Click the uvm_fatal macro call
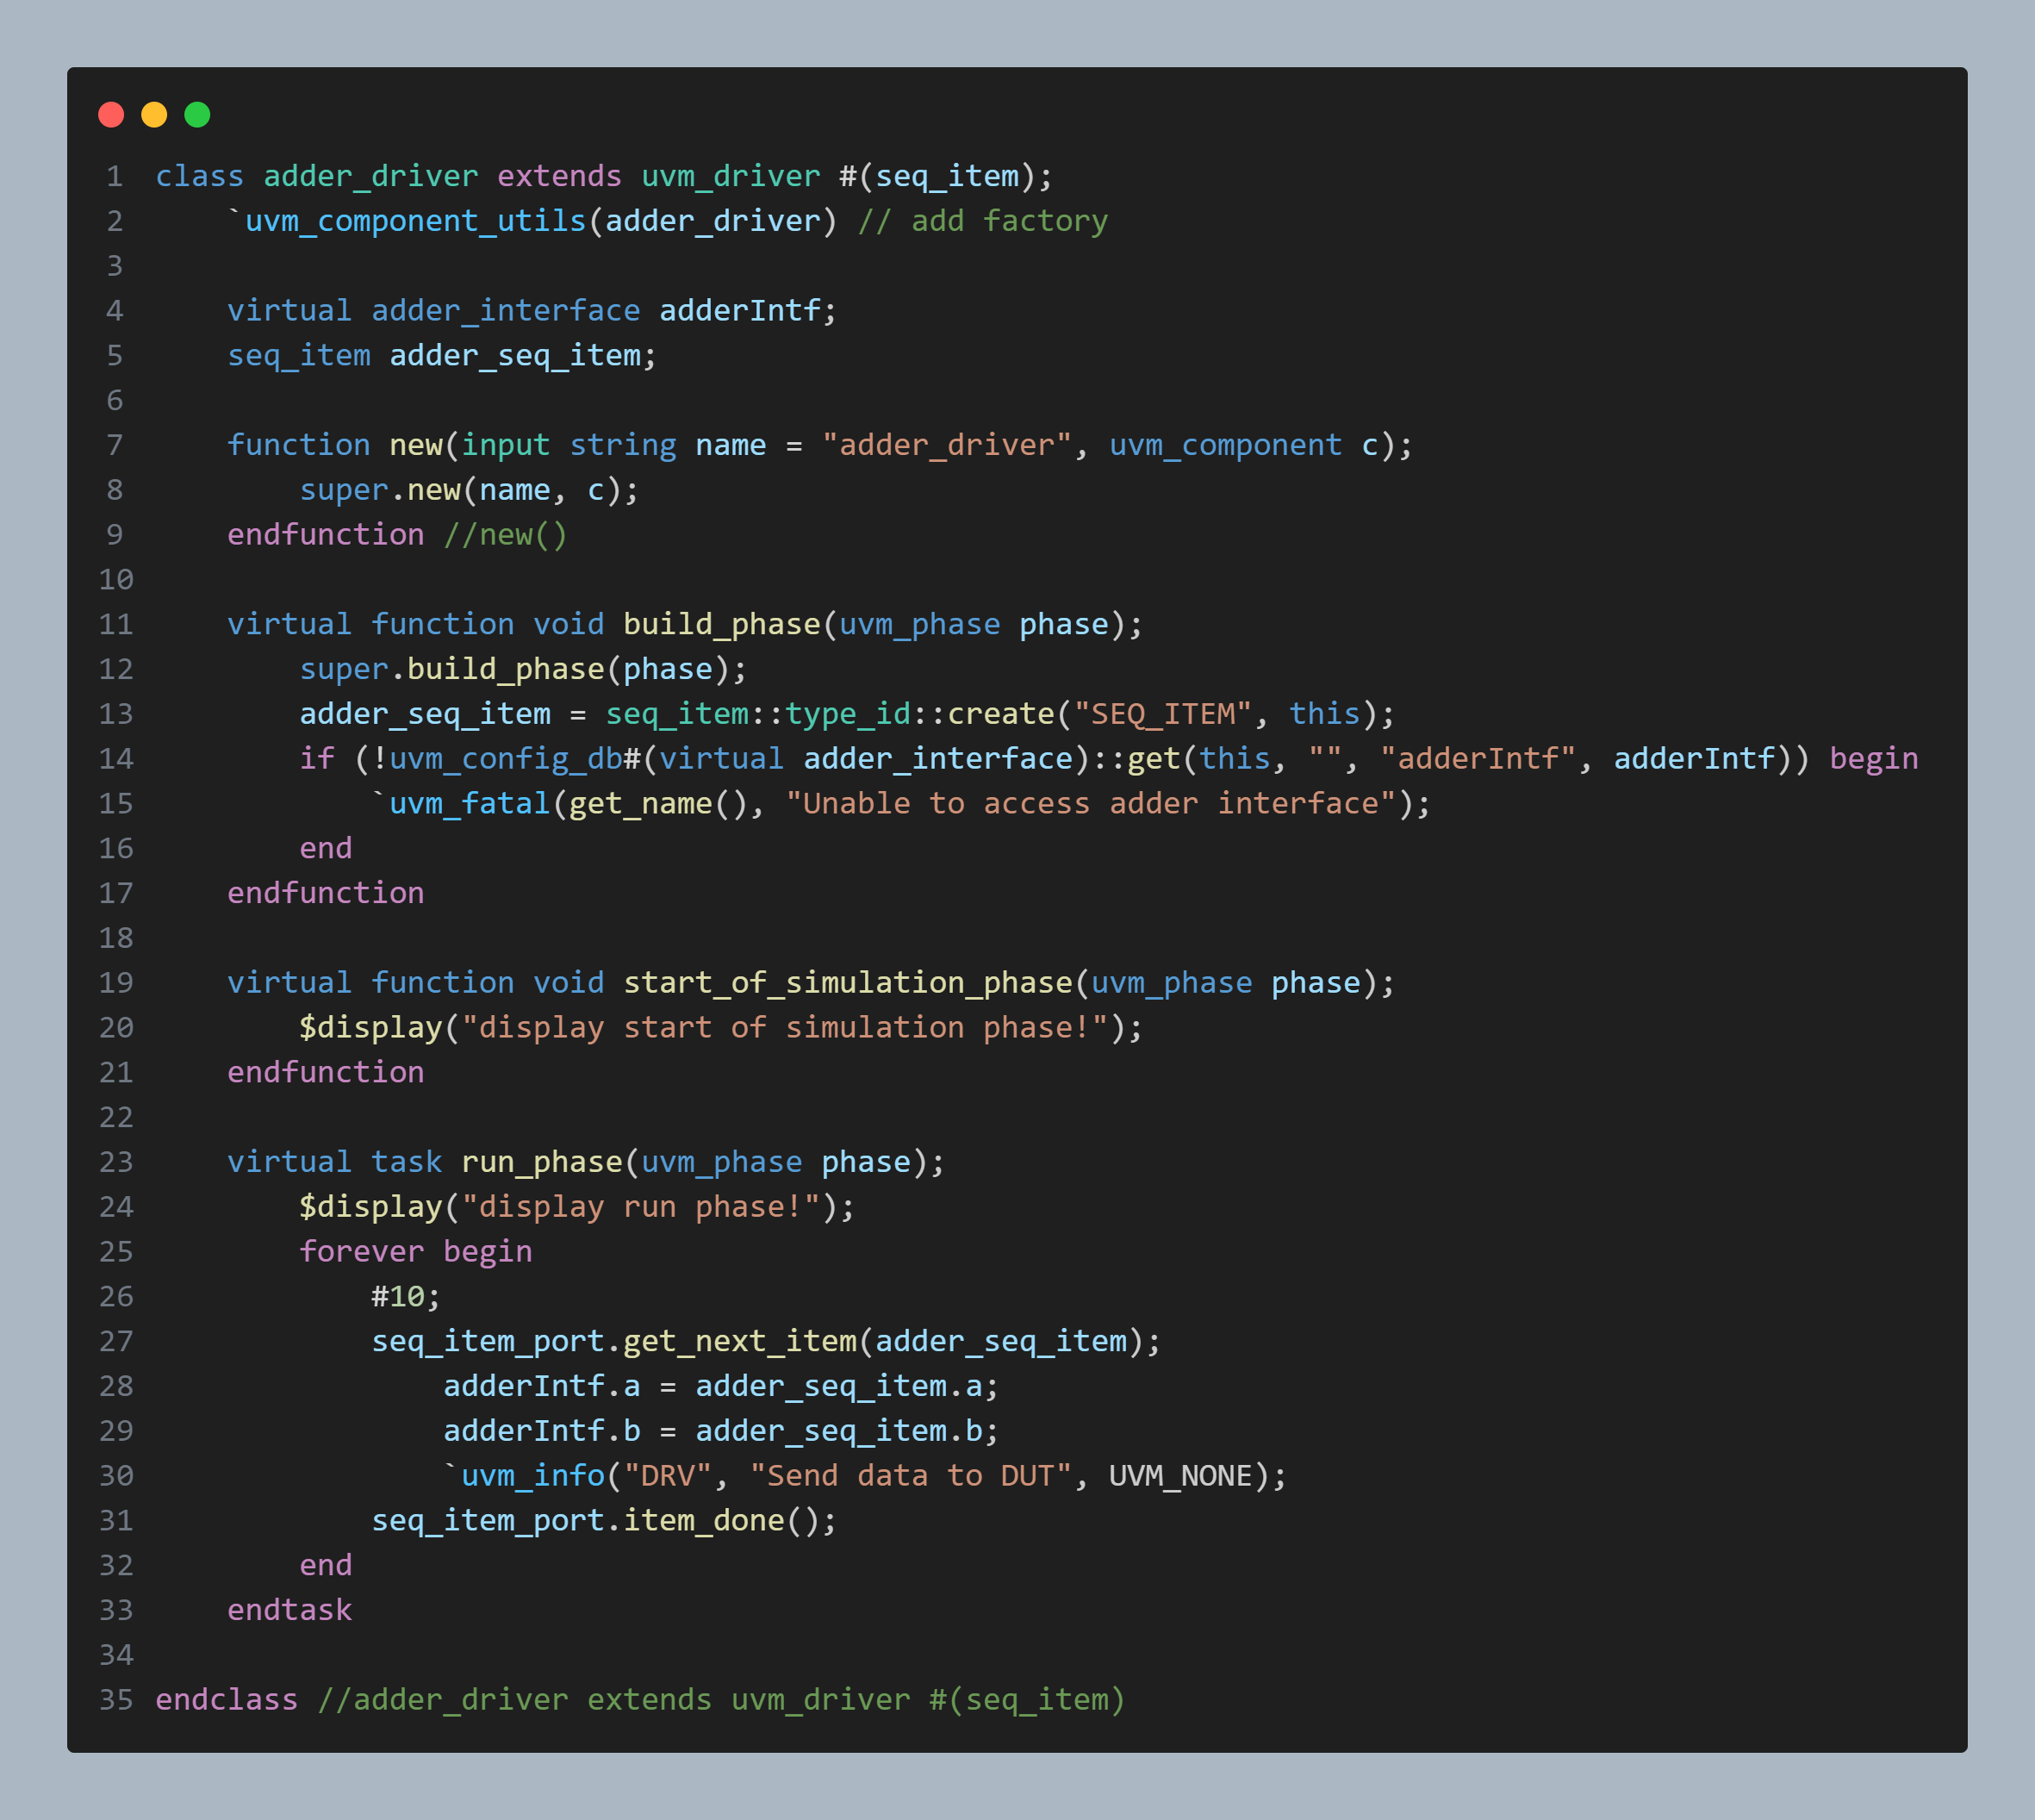The width and height of the screenshot is (2035, 1820). 468,804
